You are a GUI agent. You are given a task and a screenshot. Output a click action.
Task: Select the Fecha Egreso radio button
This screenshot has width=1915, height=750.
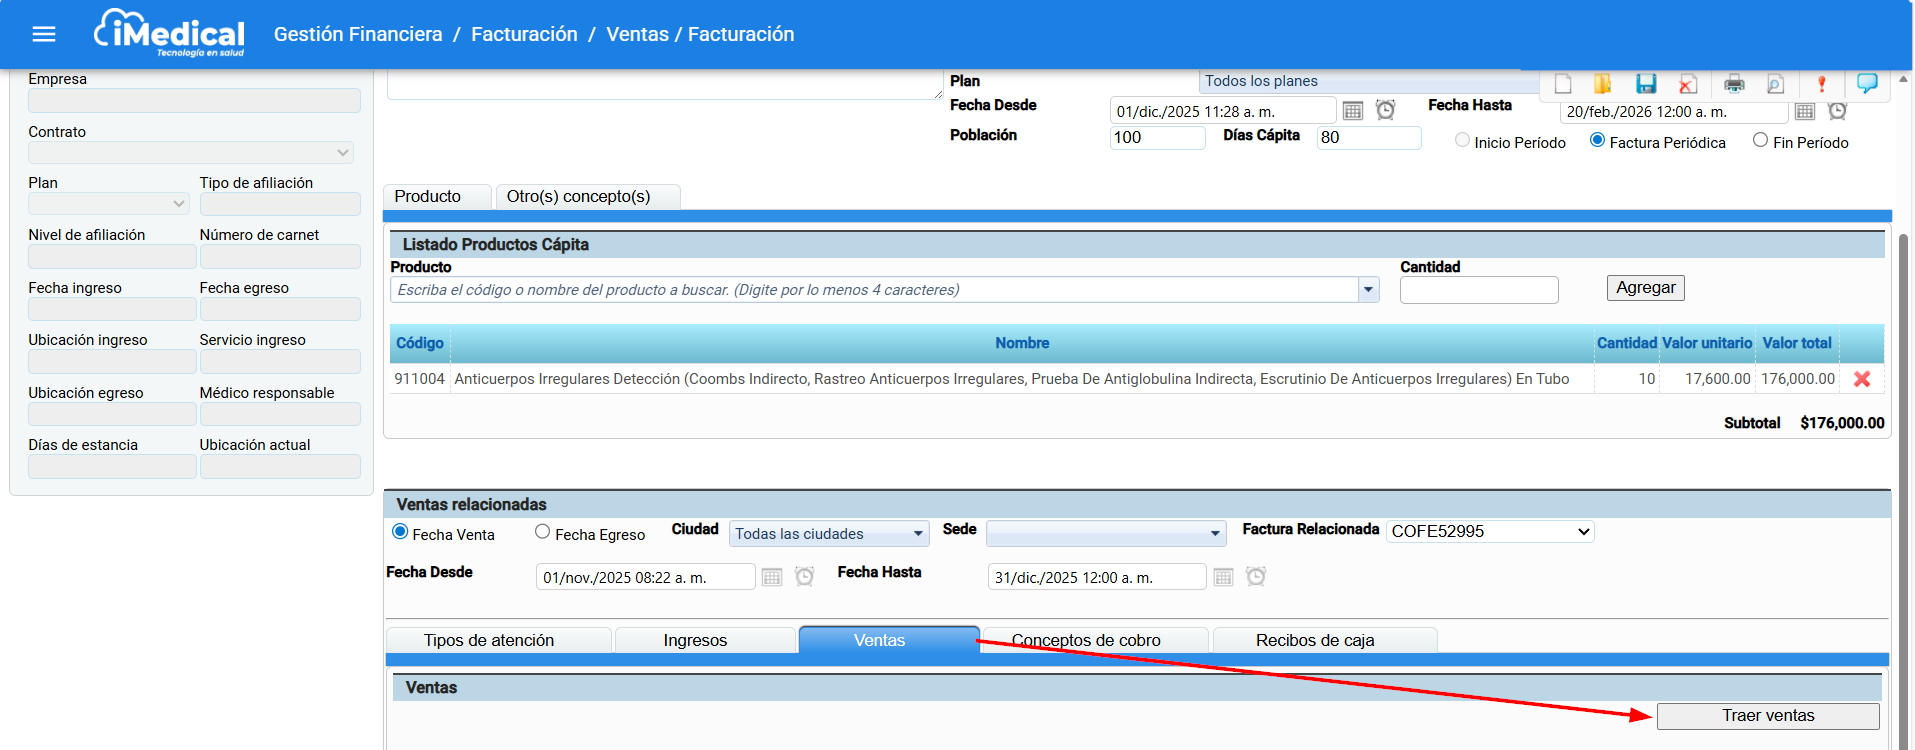tap(542, 532)
